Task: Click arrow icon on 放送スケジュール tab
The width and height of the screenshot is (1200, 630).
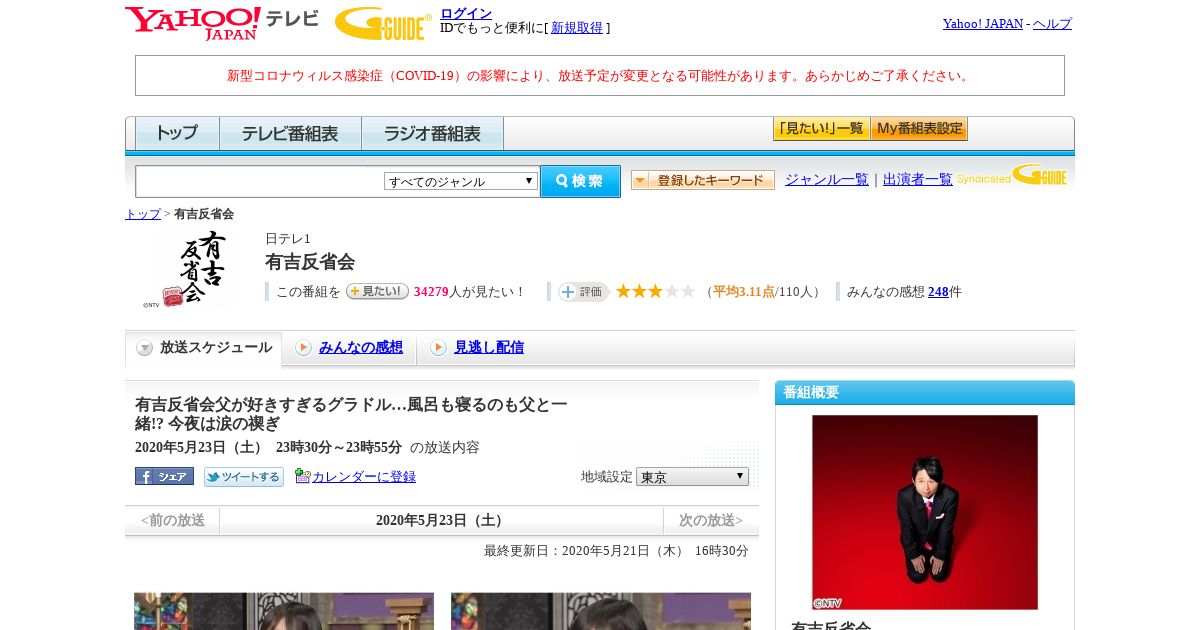Action: tap(145, 348)
